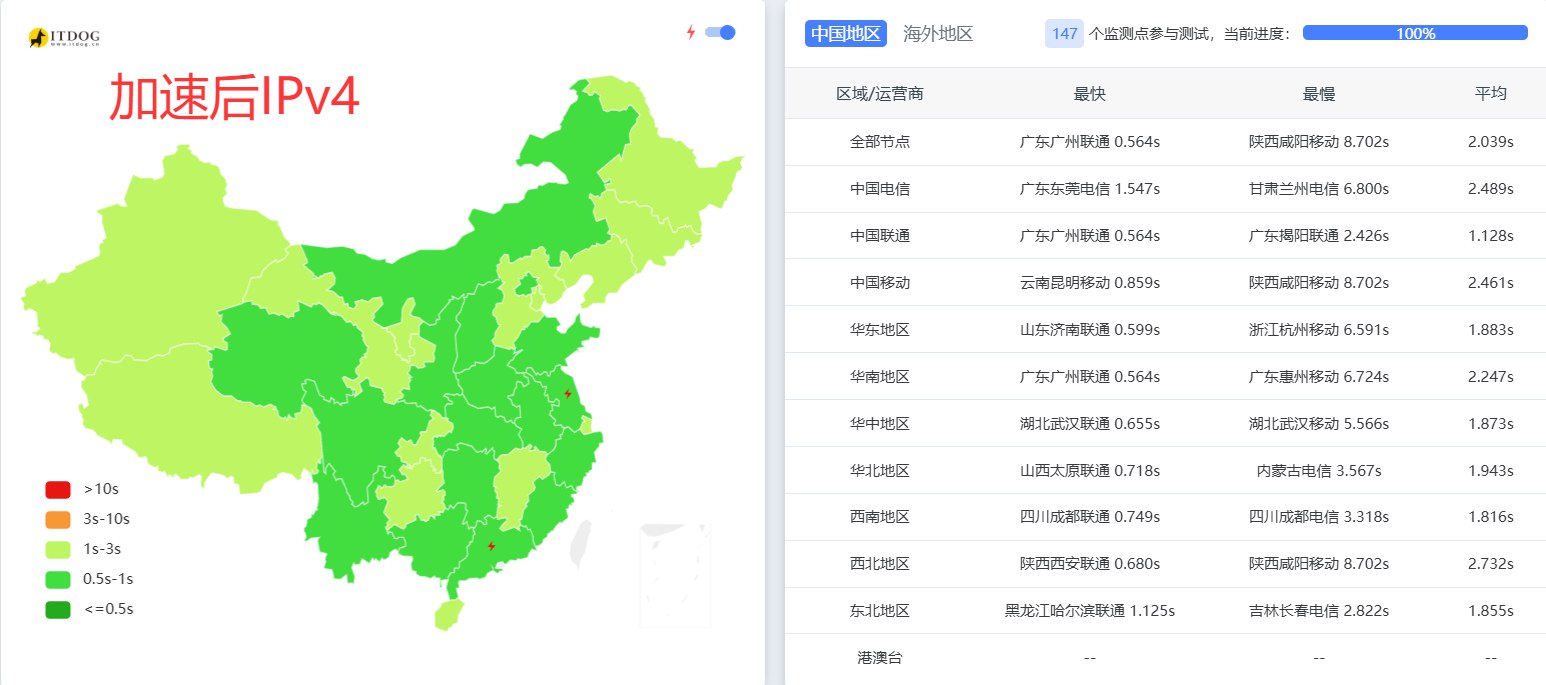This screenshot has height=685, width=1546.
Task: Select the 中国地区 tab
Action: 845,33
